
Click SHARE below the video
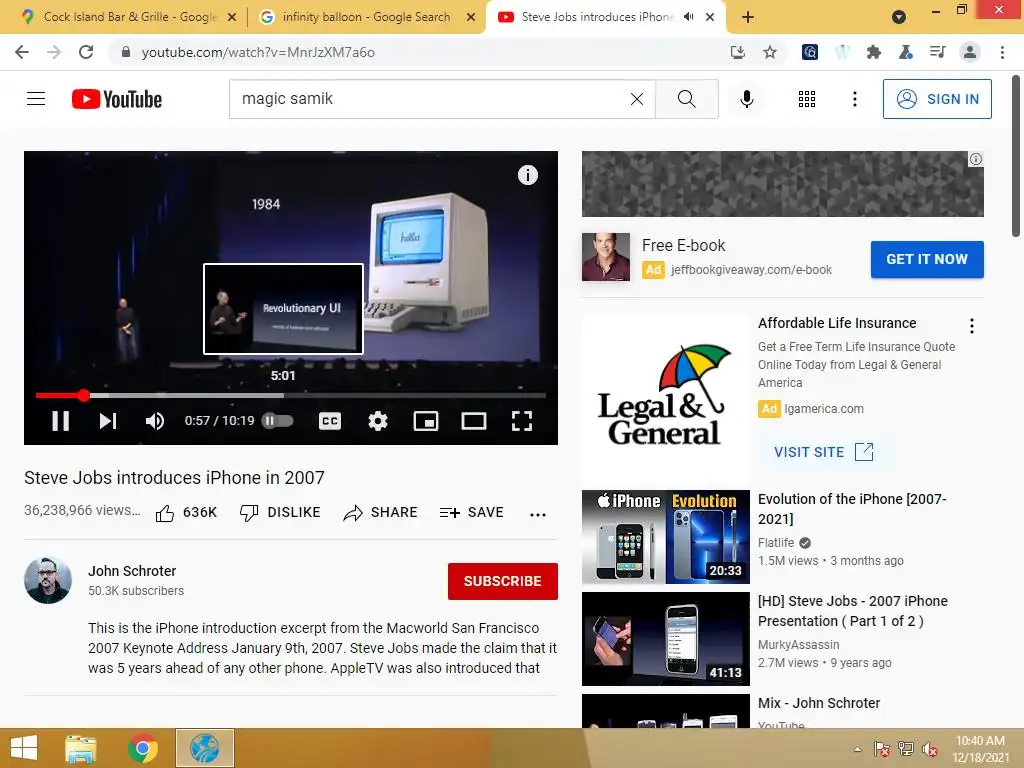(380, 513)
